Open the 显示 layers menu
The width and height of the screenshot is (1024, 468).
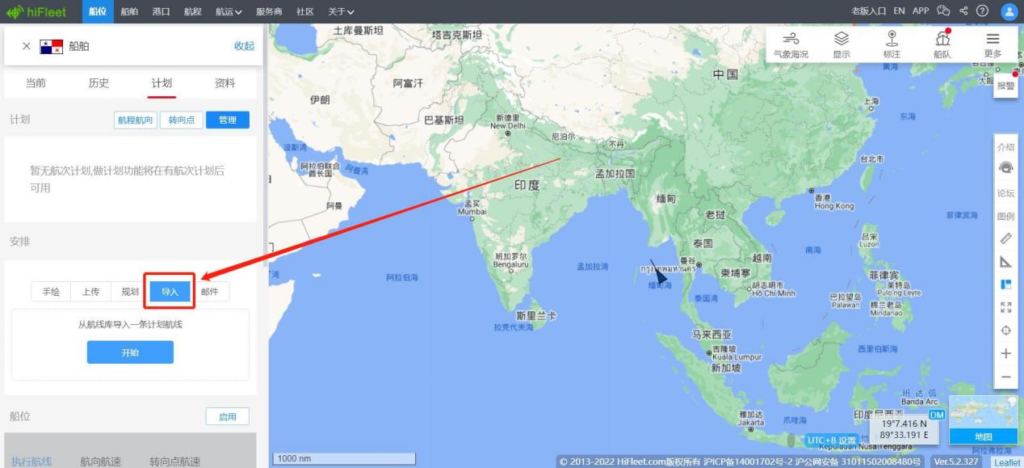841,44
